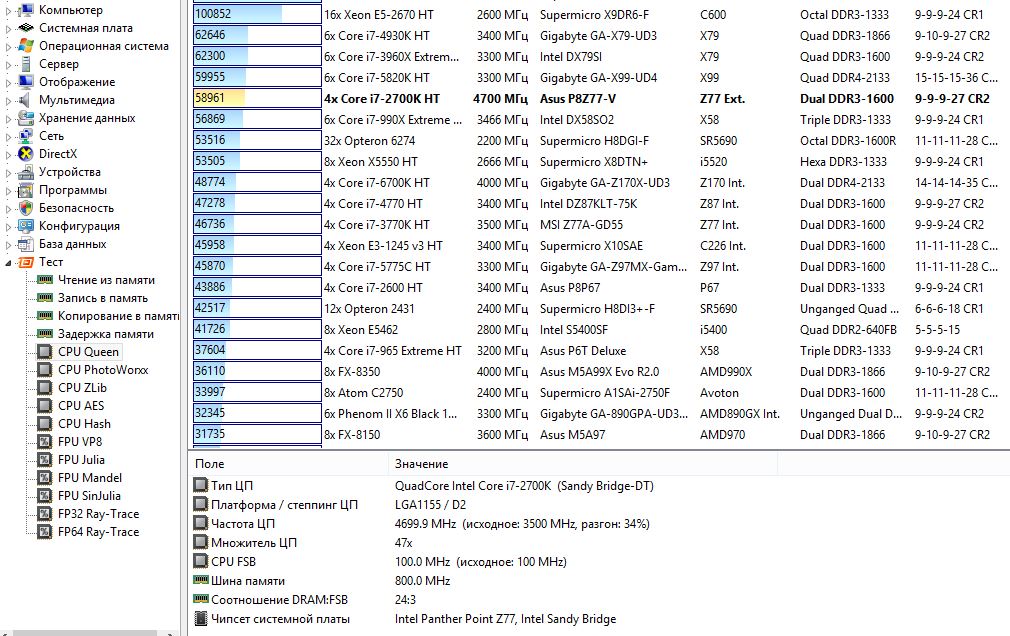Screen dimensions: 1010x636
Task: Click the Запись в память memory icon
Action: pos(45,298)
